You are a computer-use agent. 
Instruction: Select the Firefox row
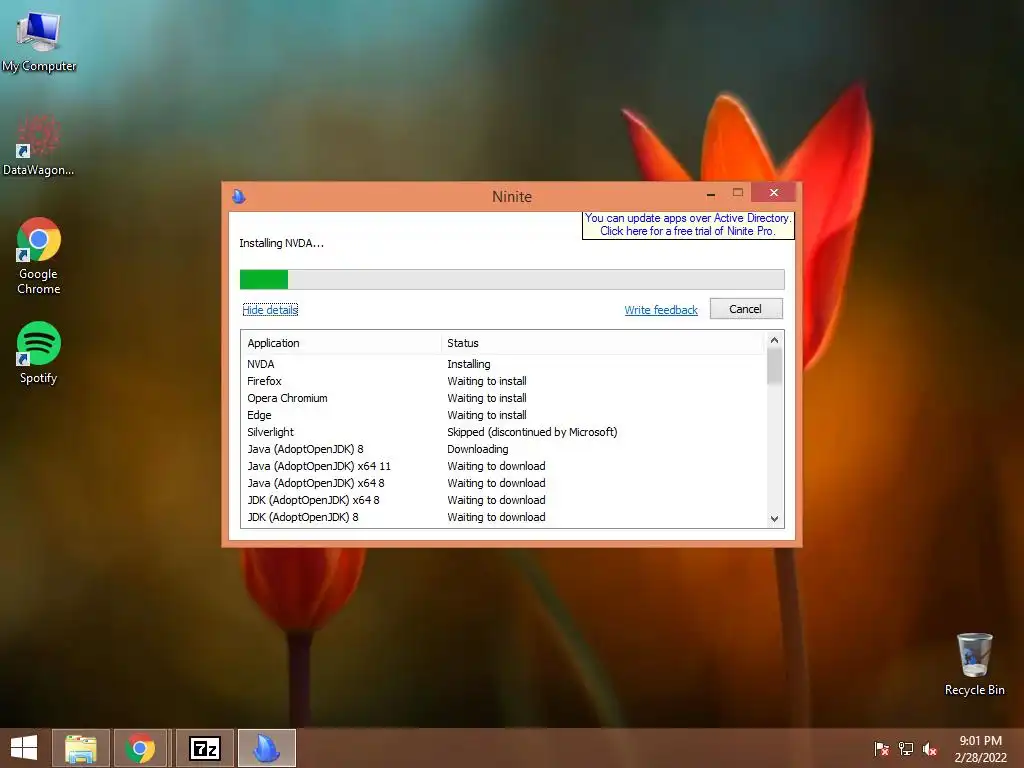[503, 381]
